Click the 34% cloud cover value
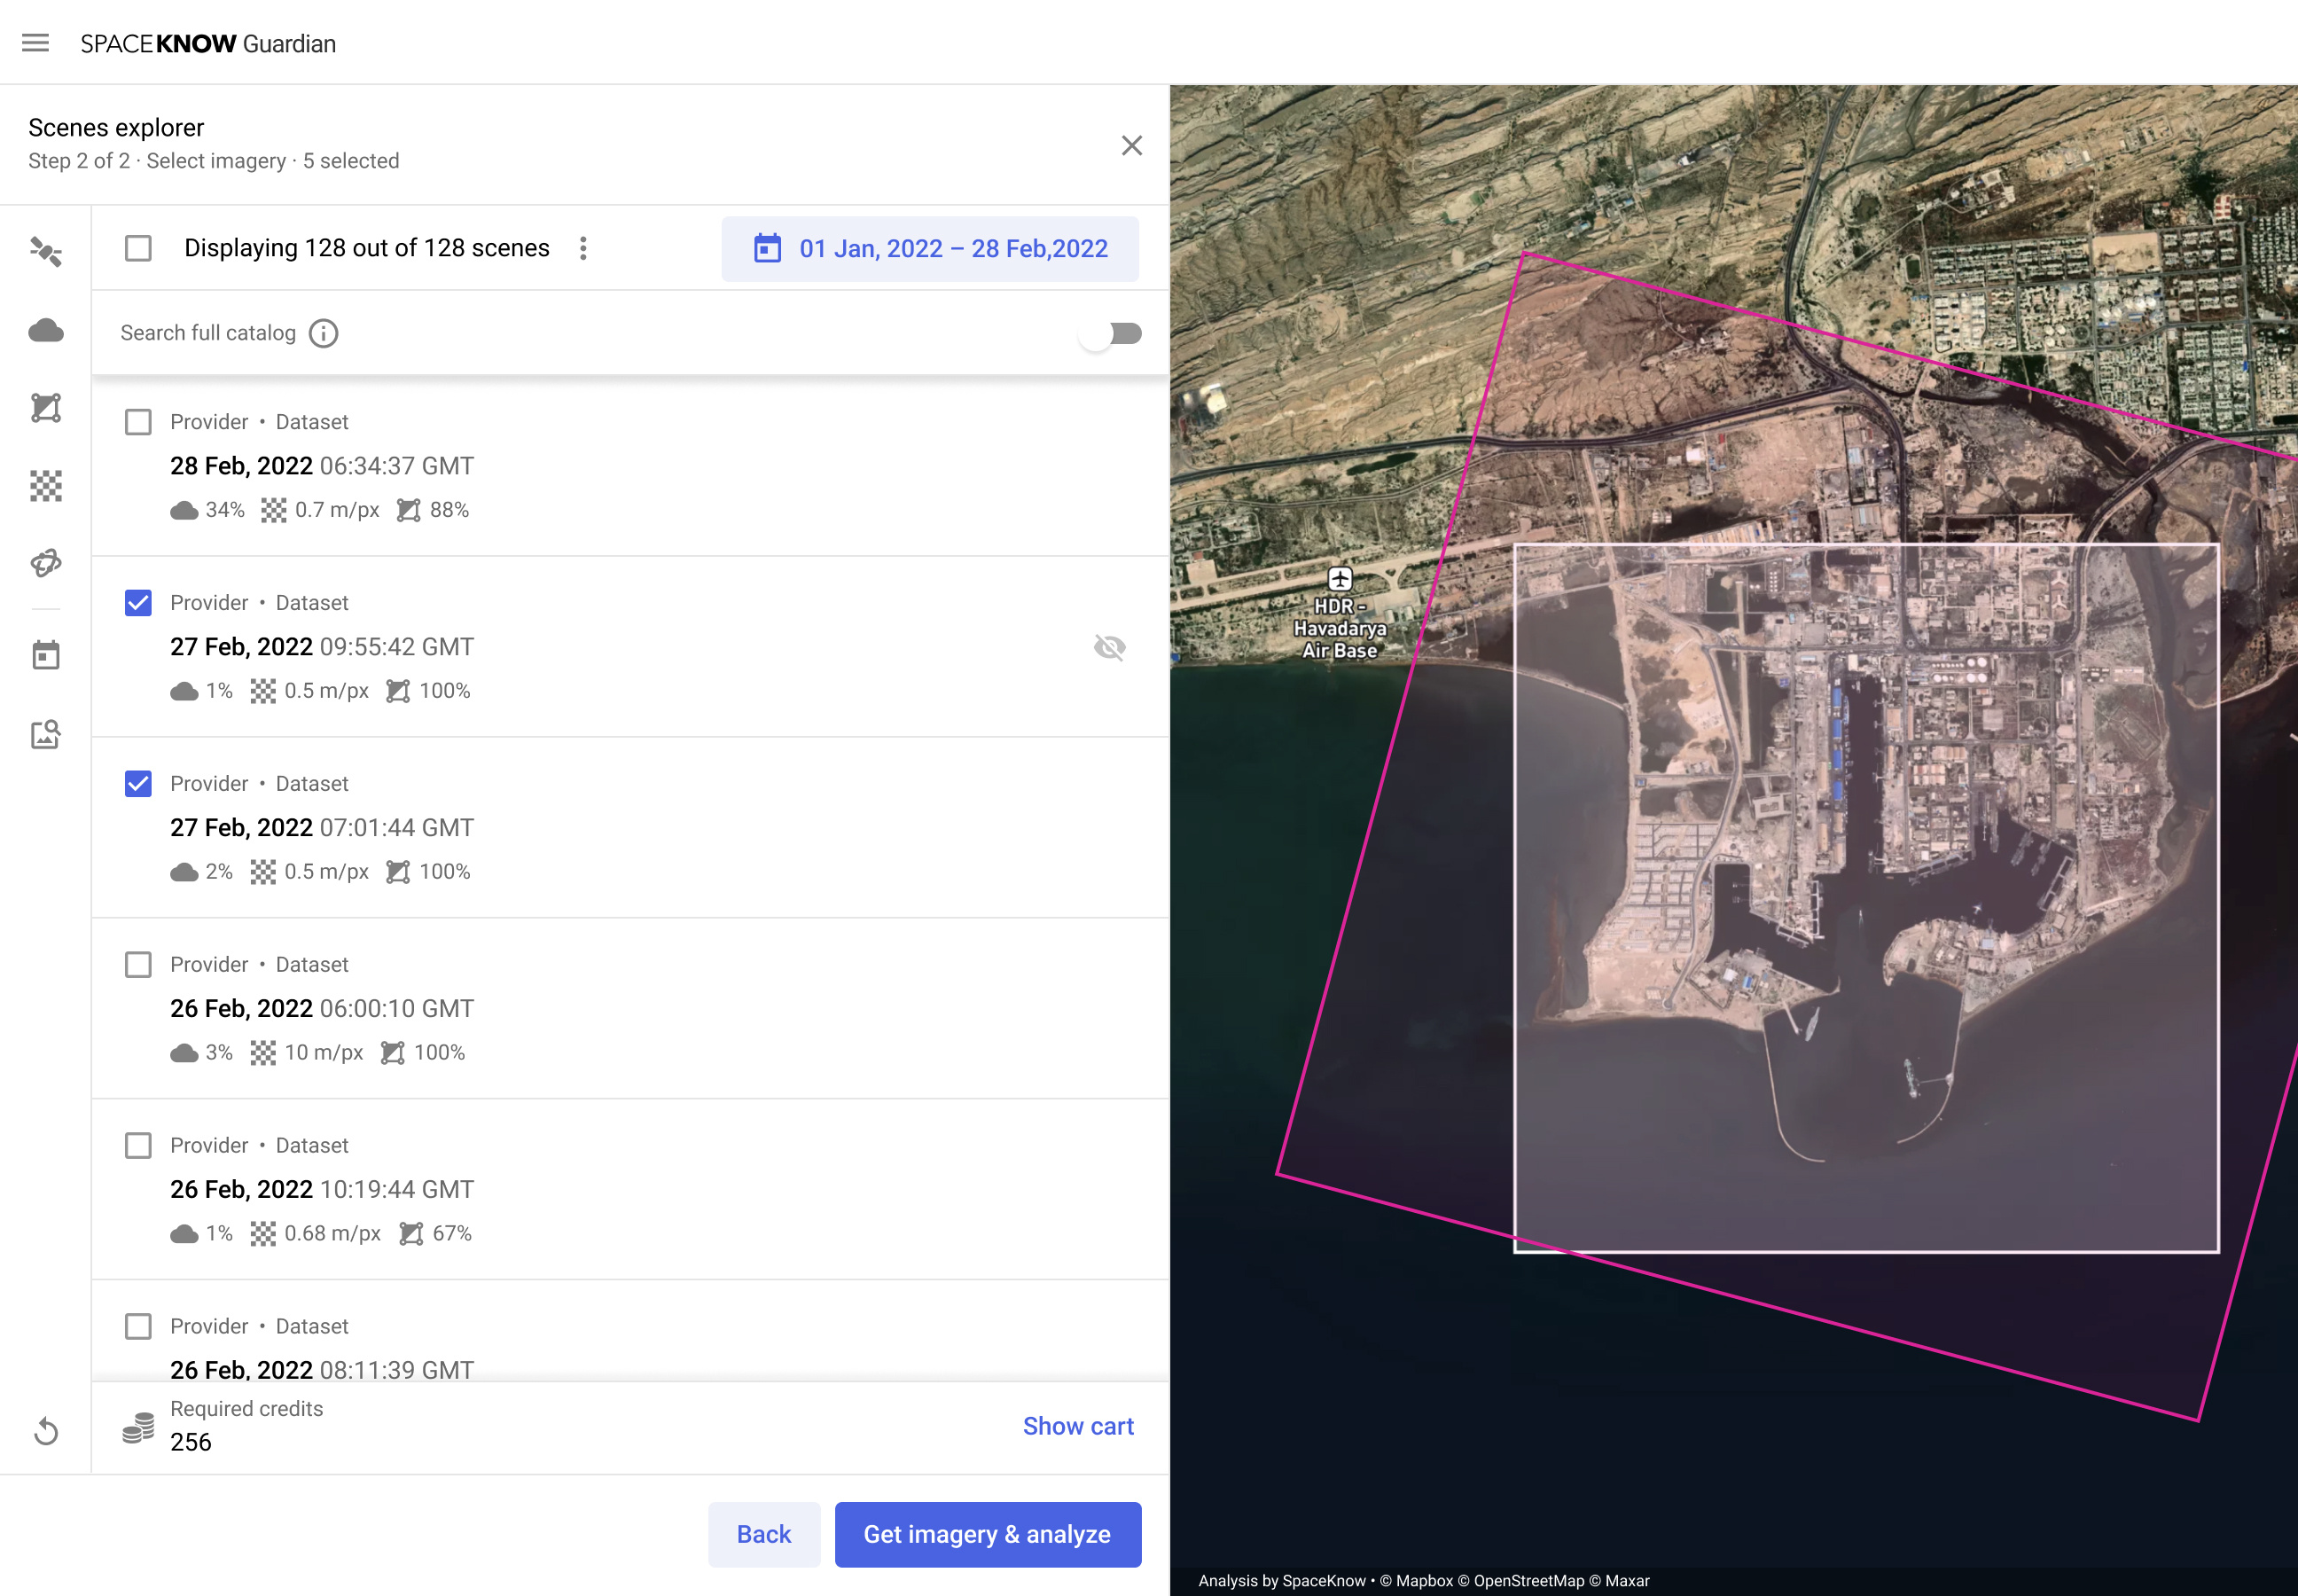Image resolution: width=2298 pixels, height=1596 pixels. [225, 510]
